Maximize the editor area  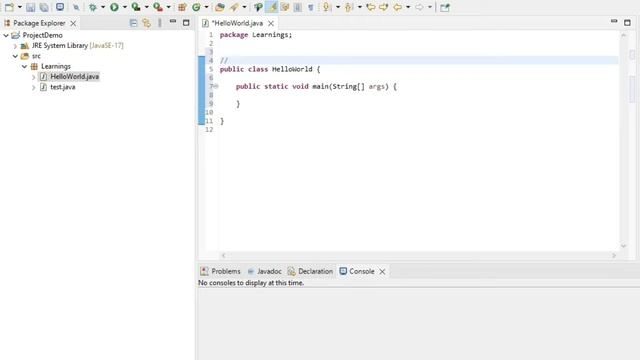627,22
